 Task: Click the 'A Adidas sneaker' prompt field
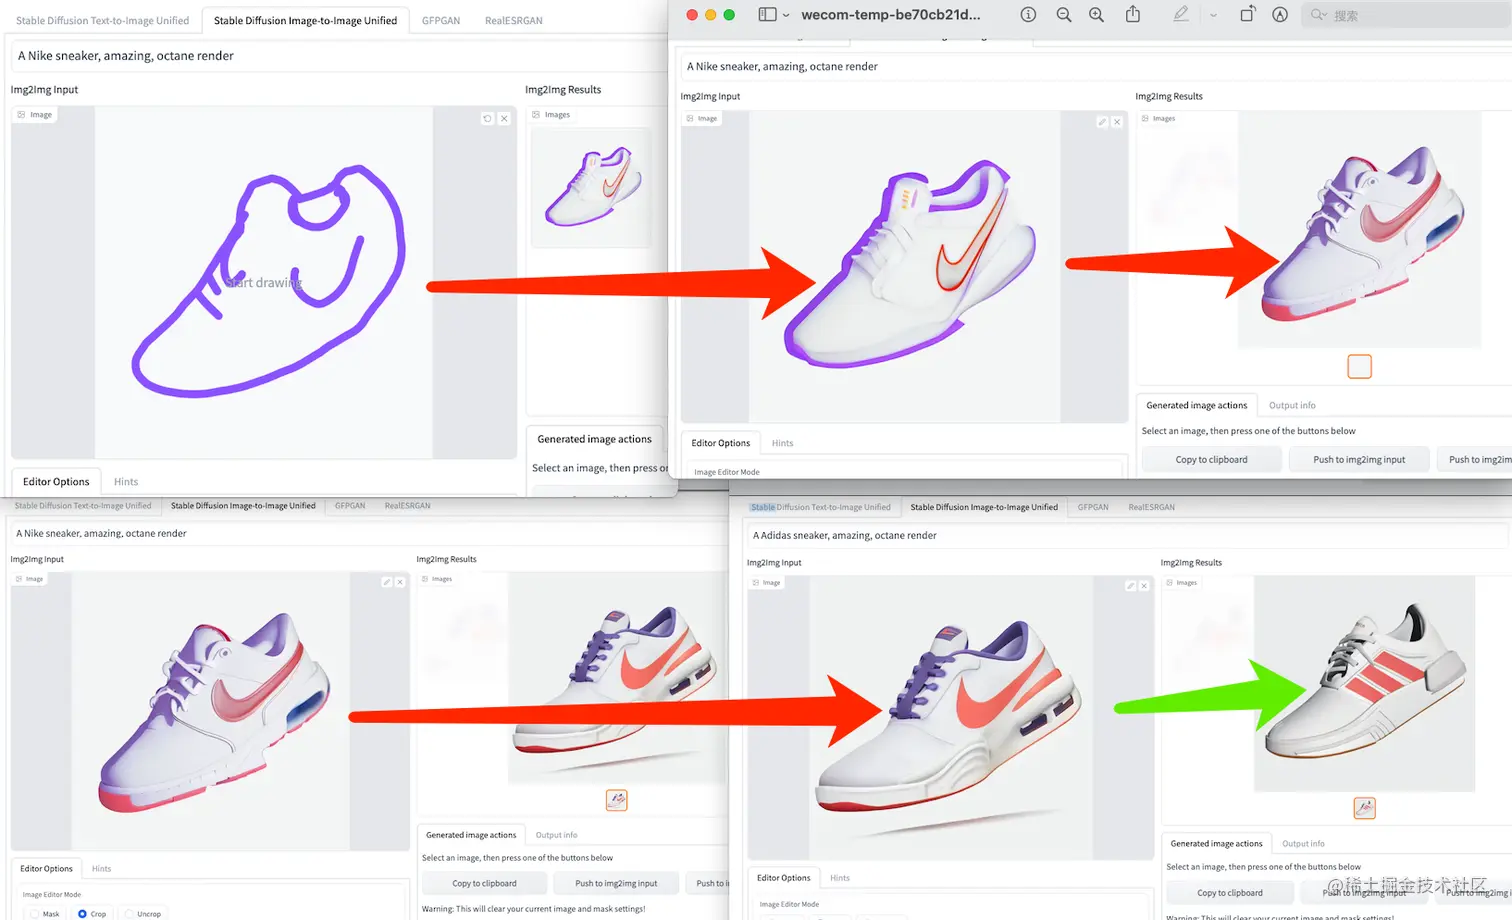click(x=1127, y=536)
